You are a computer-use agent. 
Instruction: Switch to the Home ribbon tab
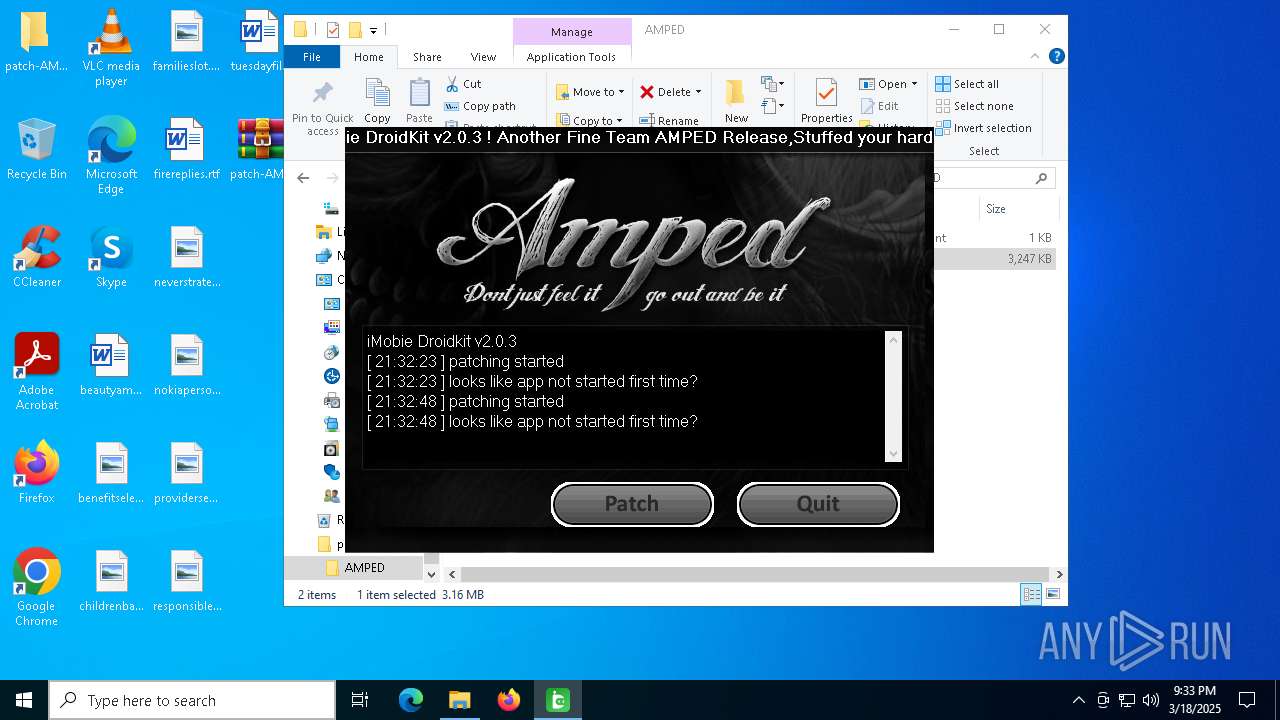368,57
